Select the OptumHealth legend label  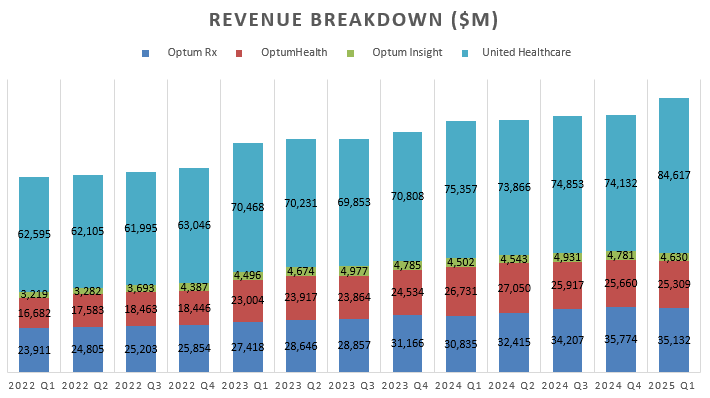[294, 53]
